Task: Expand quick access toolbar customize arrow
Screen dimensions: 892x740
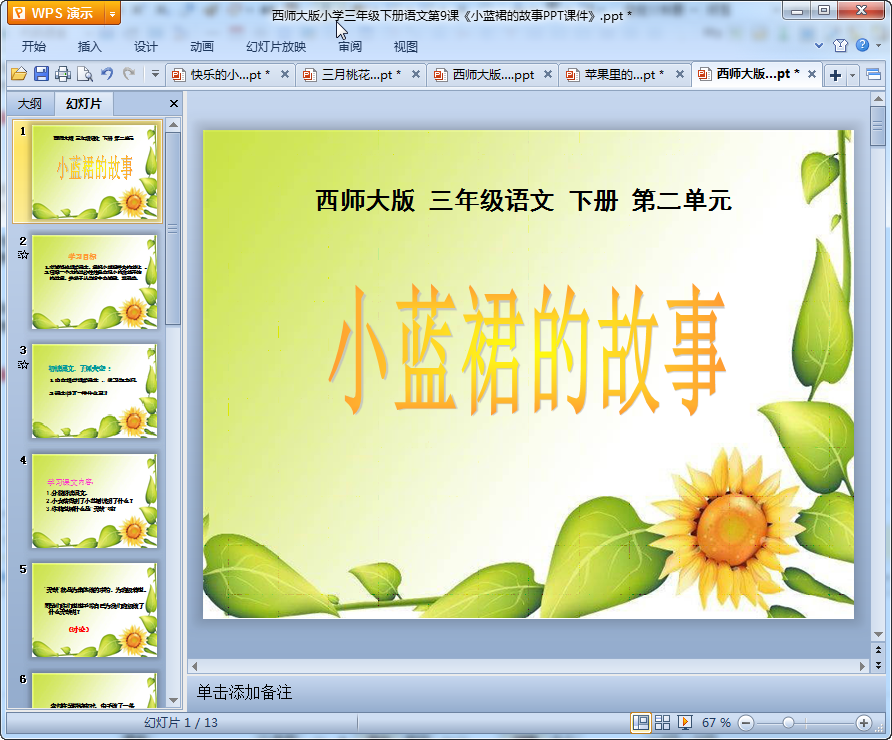Action: click(155, 73)
